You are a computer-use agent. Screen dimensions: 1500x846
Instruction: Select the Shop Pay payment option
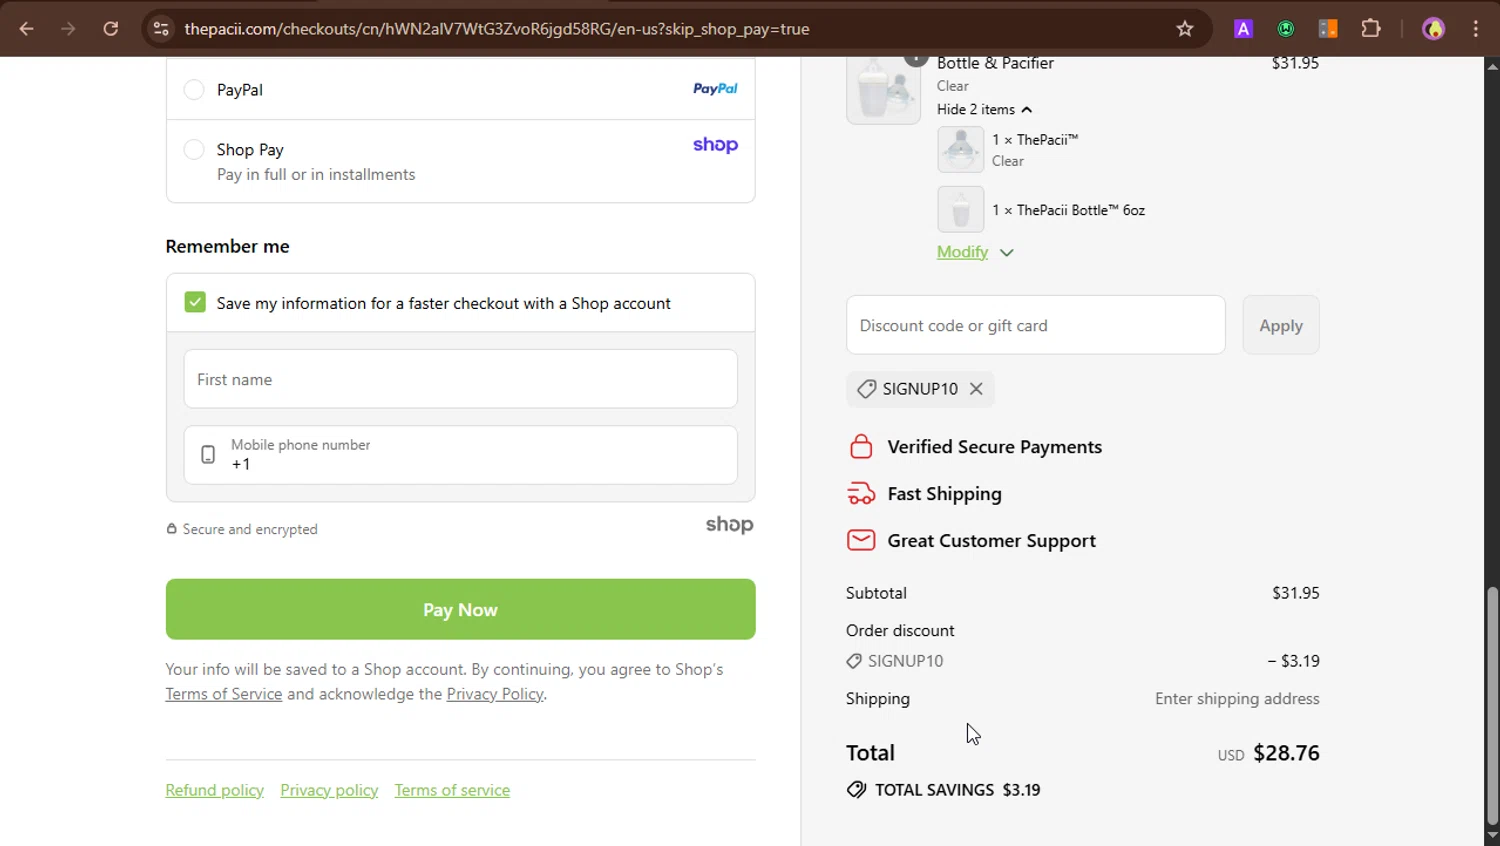(194, 150)
